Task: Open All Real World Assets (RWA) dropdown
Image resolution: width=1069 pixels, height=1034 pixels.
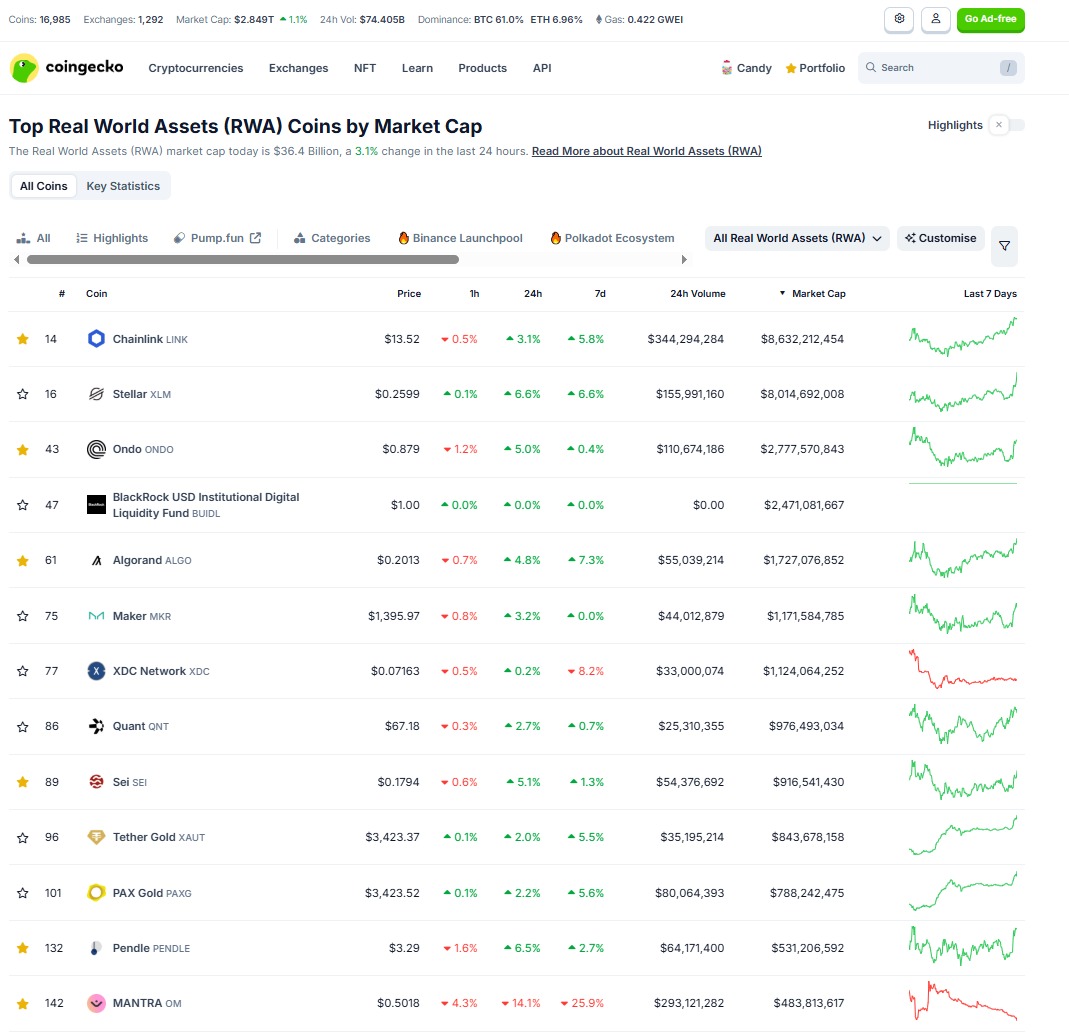Action: click(797, 238)
